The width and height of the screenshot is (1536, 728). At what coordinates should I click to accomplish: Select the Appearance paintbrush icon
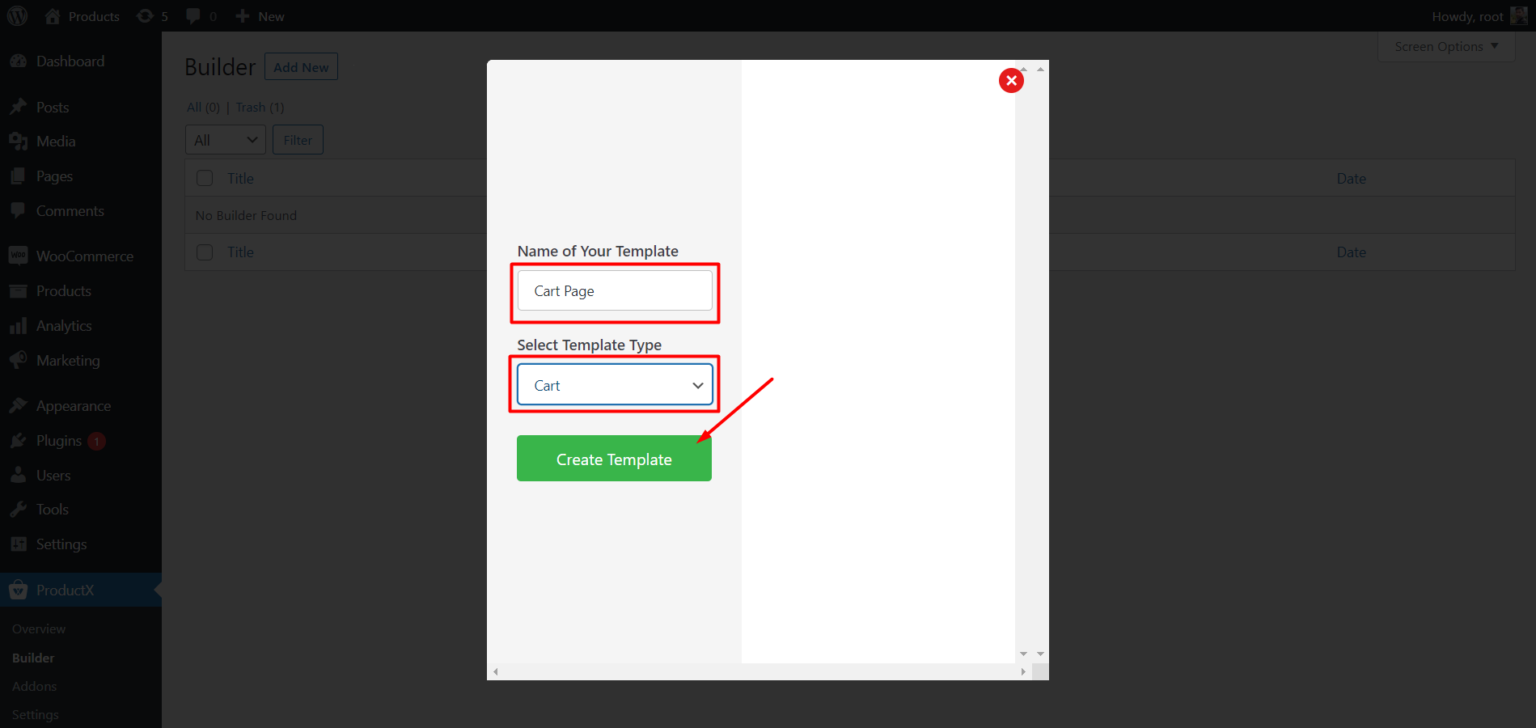coord(18,405)
